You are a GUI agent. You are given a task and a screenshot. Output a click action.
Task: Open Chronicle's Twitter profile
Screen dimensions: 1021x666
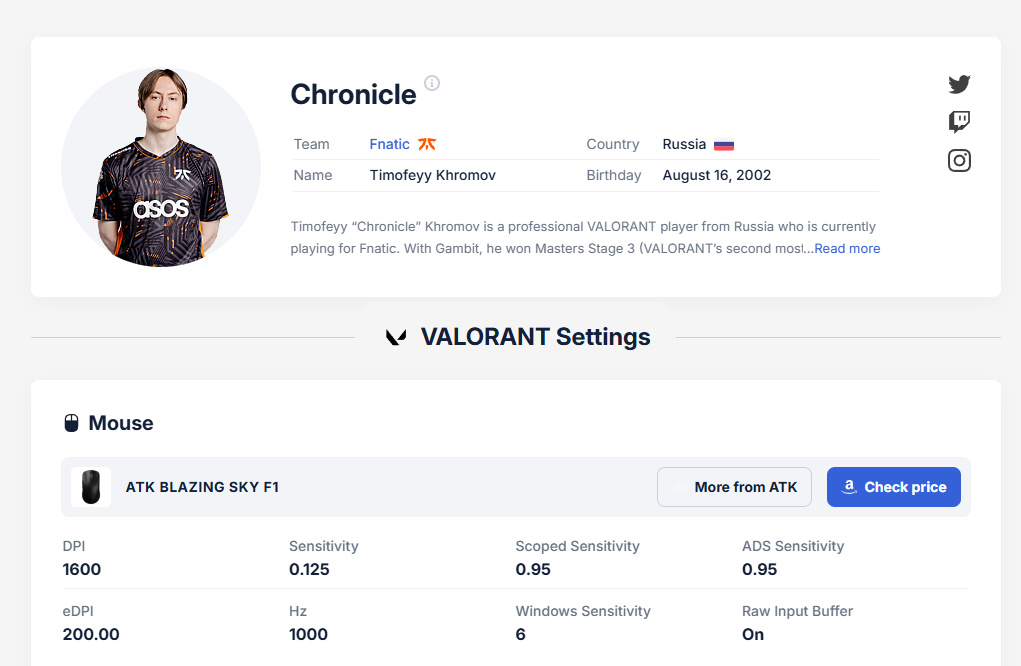(x=959, y=84)
